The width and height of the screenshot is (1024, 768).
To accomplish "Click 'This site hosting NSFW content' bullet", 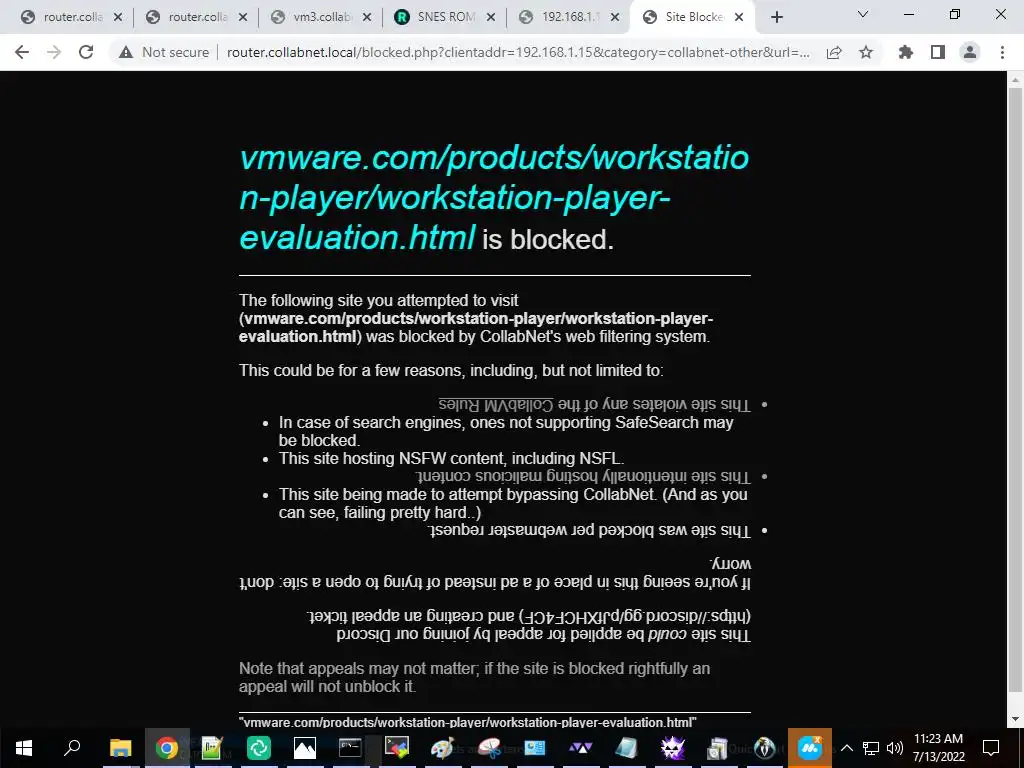I will [451, 458].
